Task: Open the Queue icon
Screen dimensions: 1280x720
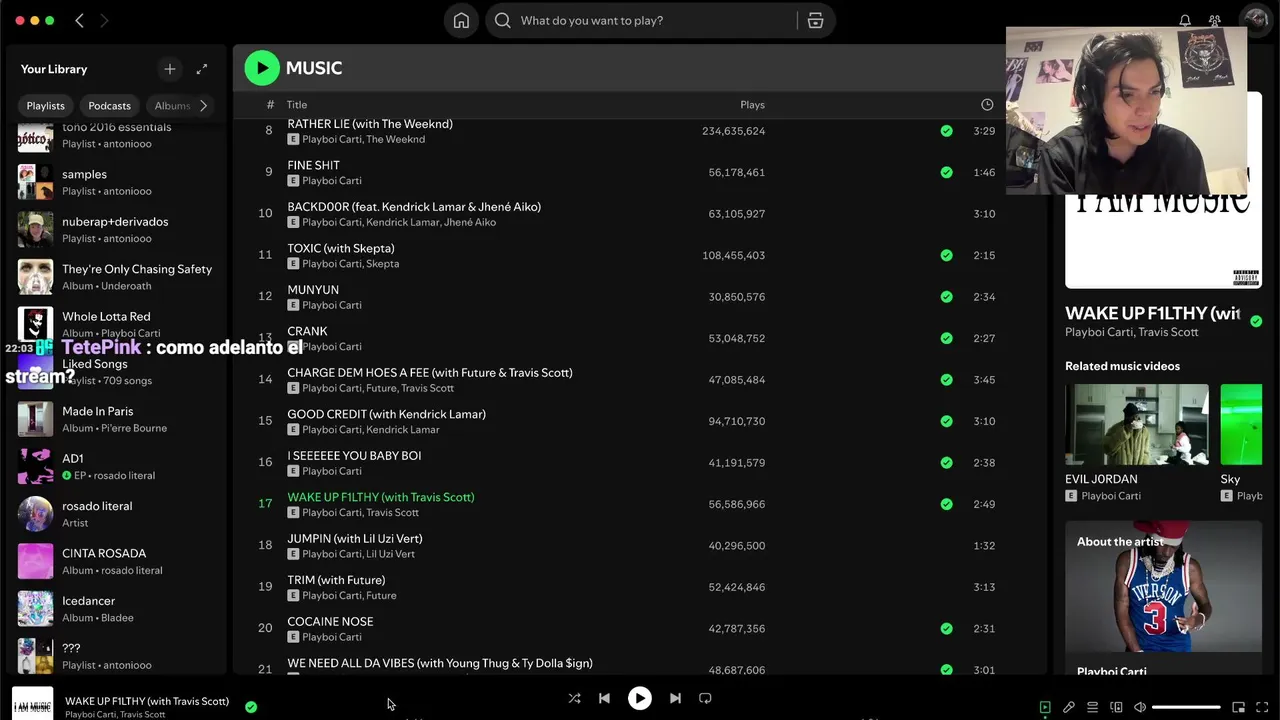Action: pos(1092,707)
